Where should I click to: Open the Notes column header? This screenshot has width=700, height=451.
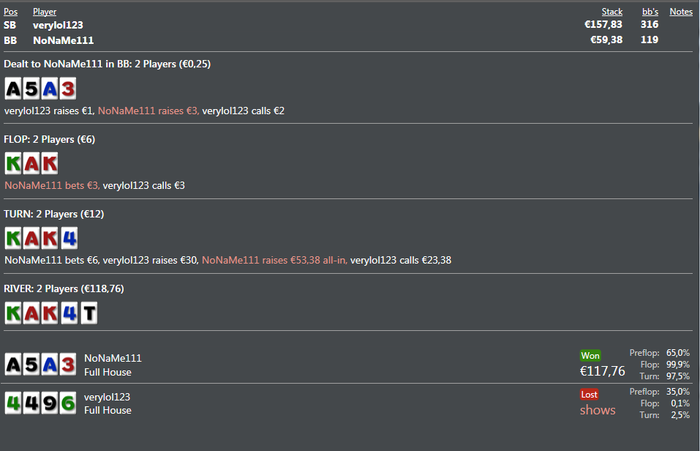[681, 12]
